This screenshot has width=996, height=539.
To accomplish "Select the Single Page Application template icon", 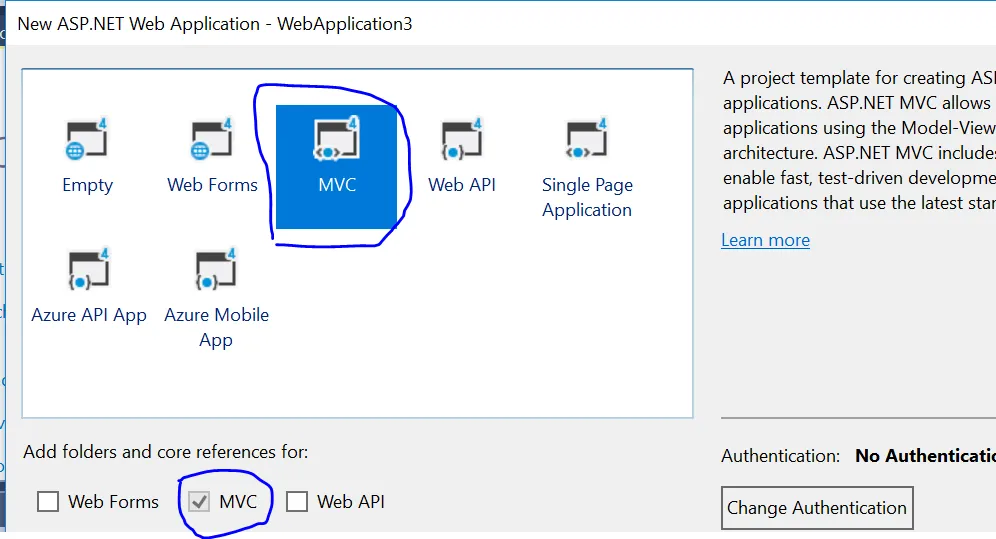I will [586, 139].
